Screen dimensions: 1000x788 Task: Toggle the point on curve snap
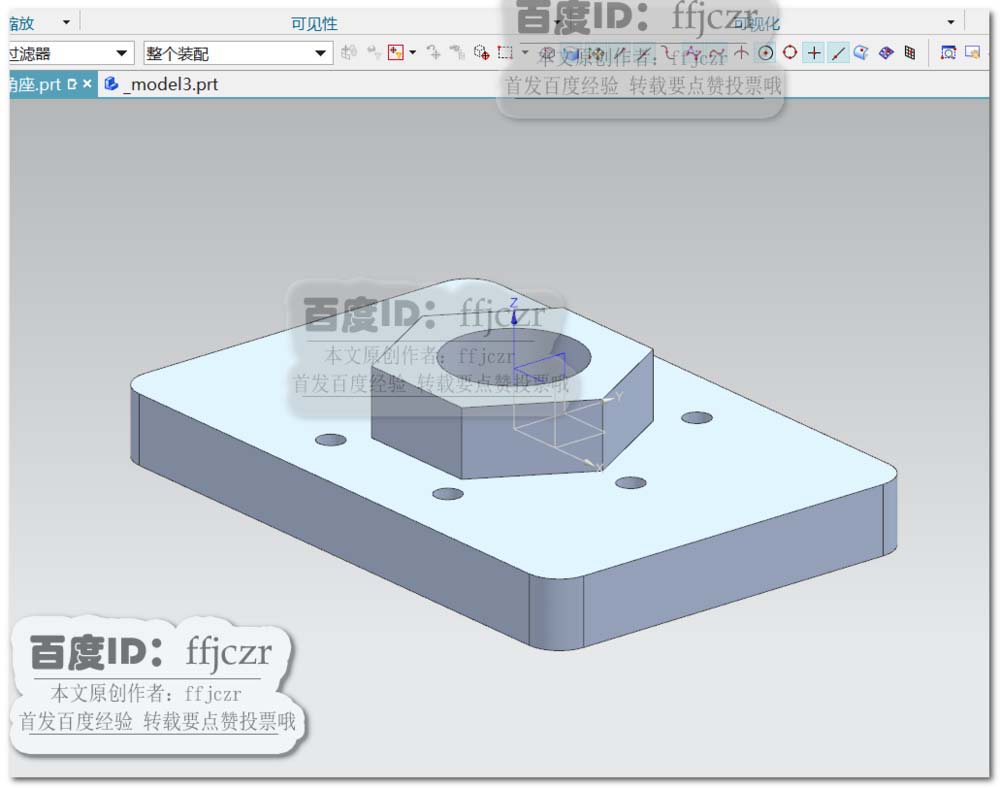click(x=838, y=53)
